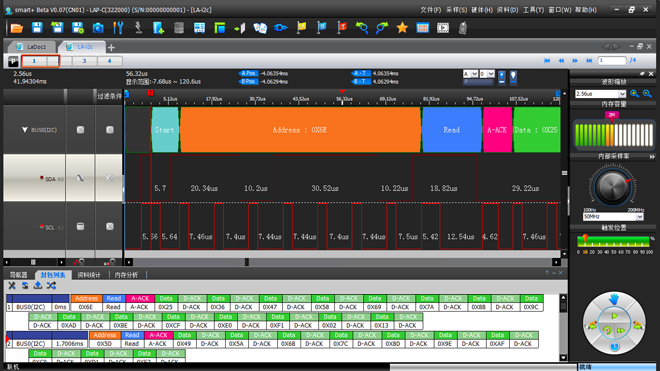Click the database cylinder icon in the toolbar
Screen dimensions: 660x371
click(179, 28)
